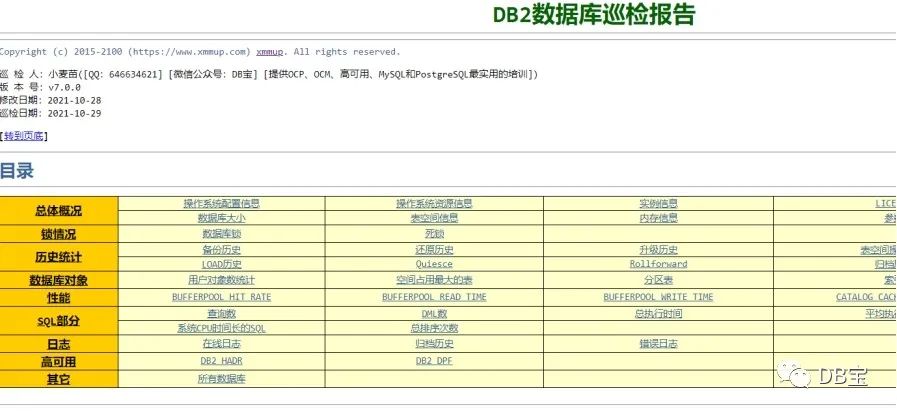Image resolution: width=897 pixels, height=414 pixels.
Task: Open the 备份历史 link
Action: (x=221, y=250)
